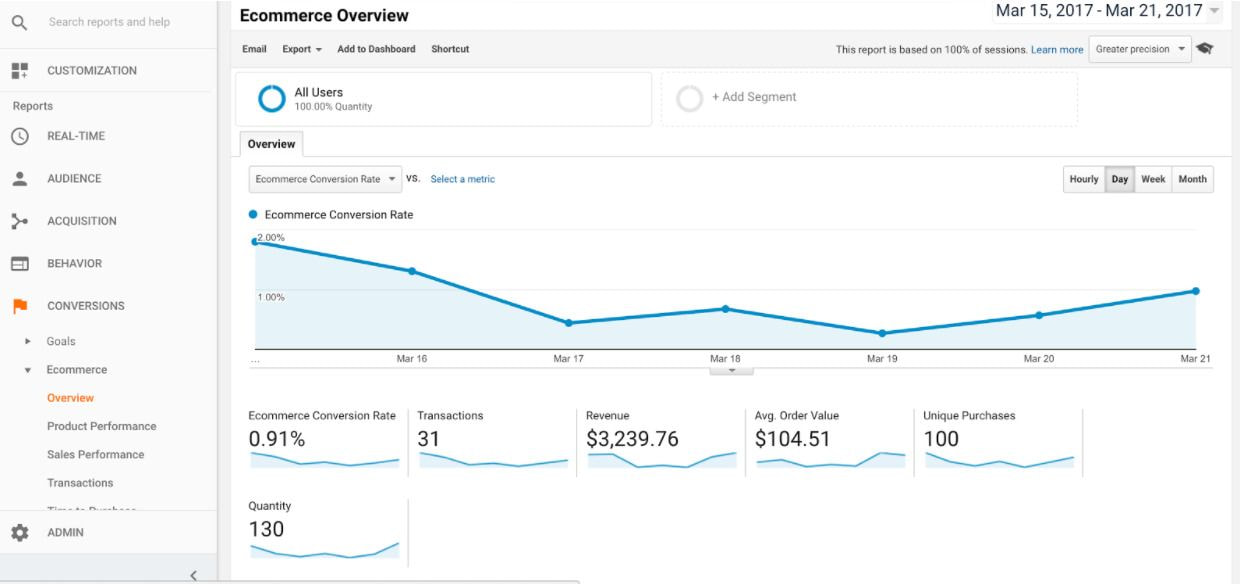Open the date range picker dropdown
Viewport: 1240px width, 584px height.
pyautogui.click(x=1108, y=11)
